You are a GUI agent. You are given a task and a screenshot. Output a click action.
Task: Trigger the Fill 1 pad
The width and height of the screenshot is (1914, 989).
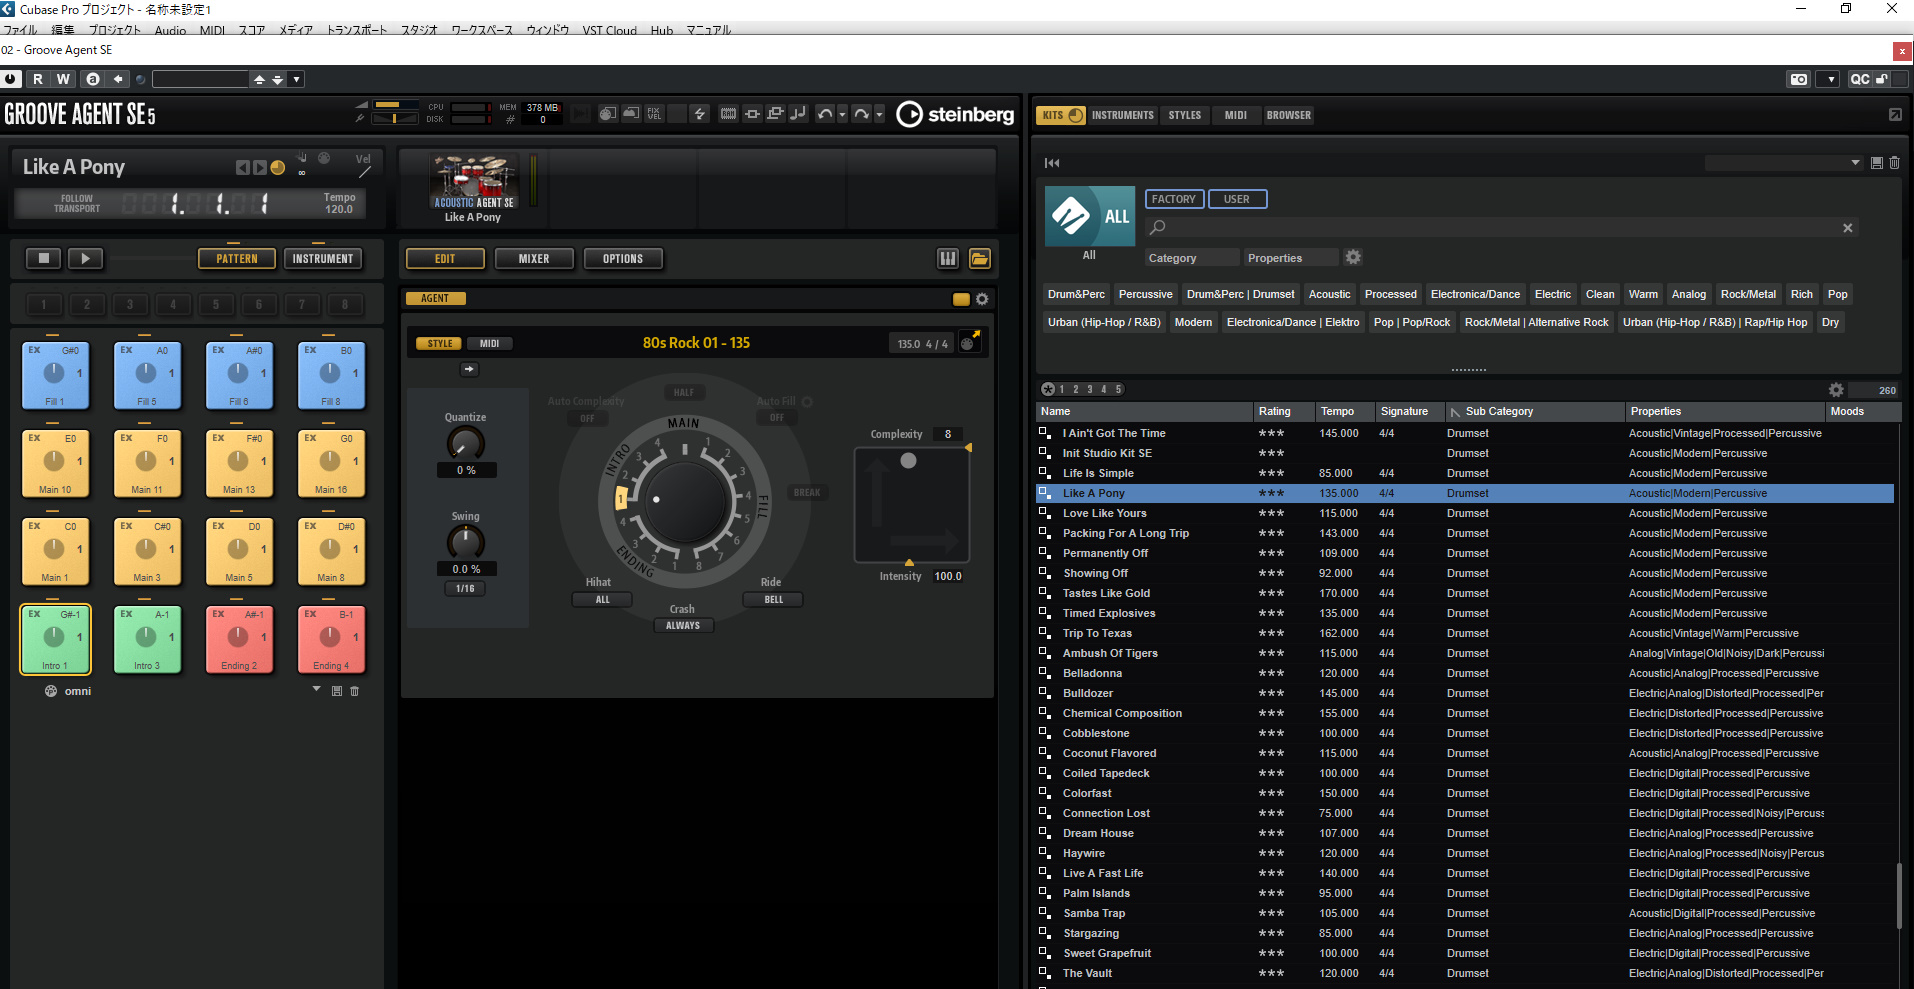point(55,375)
